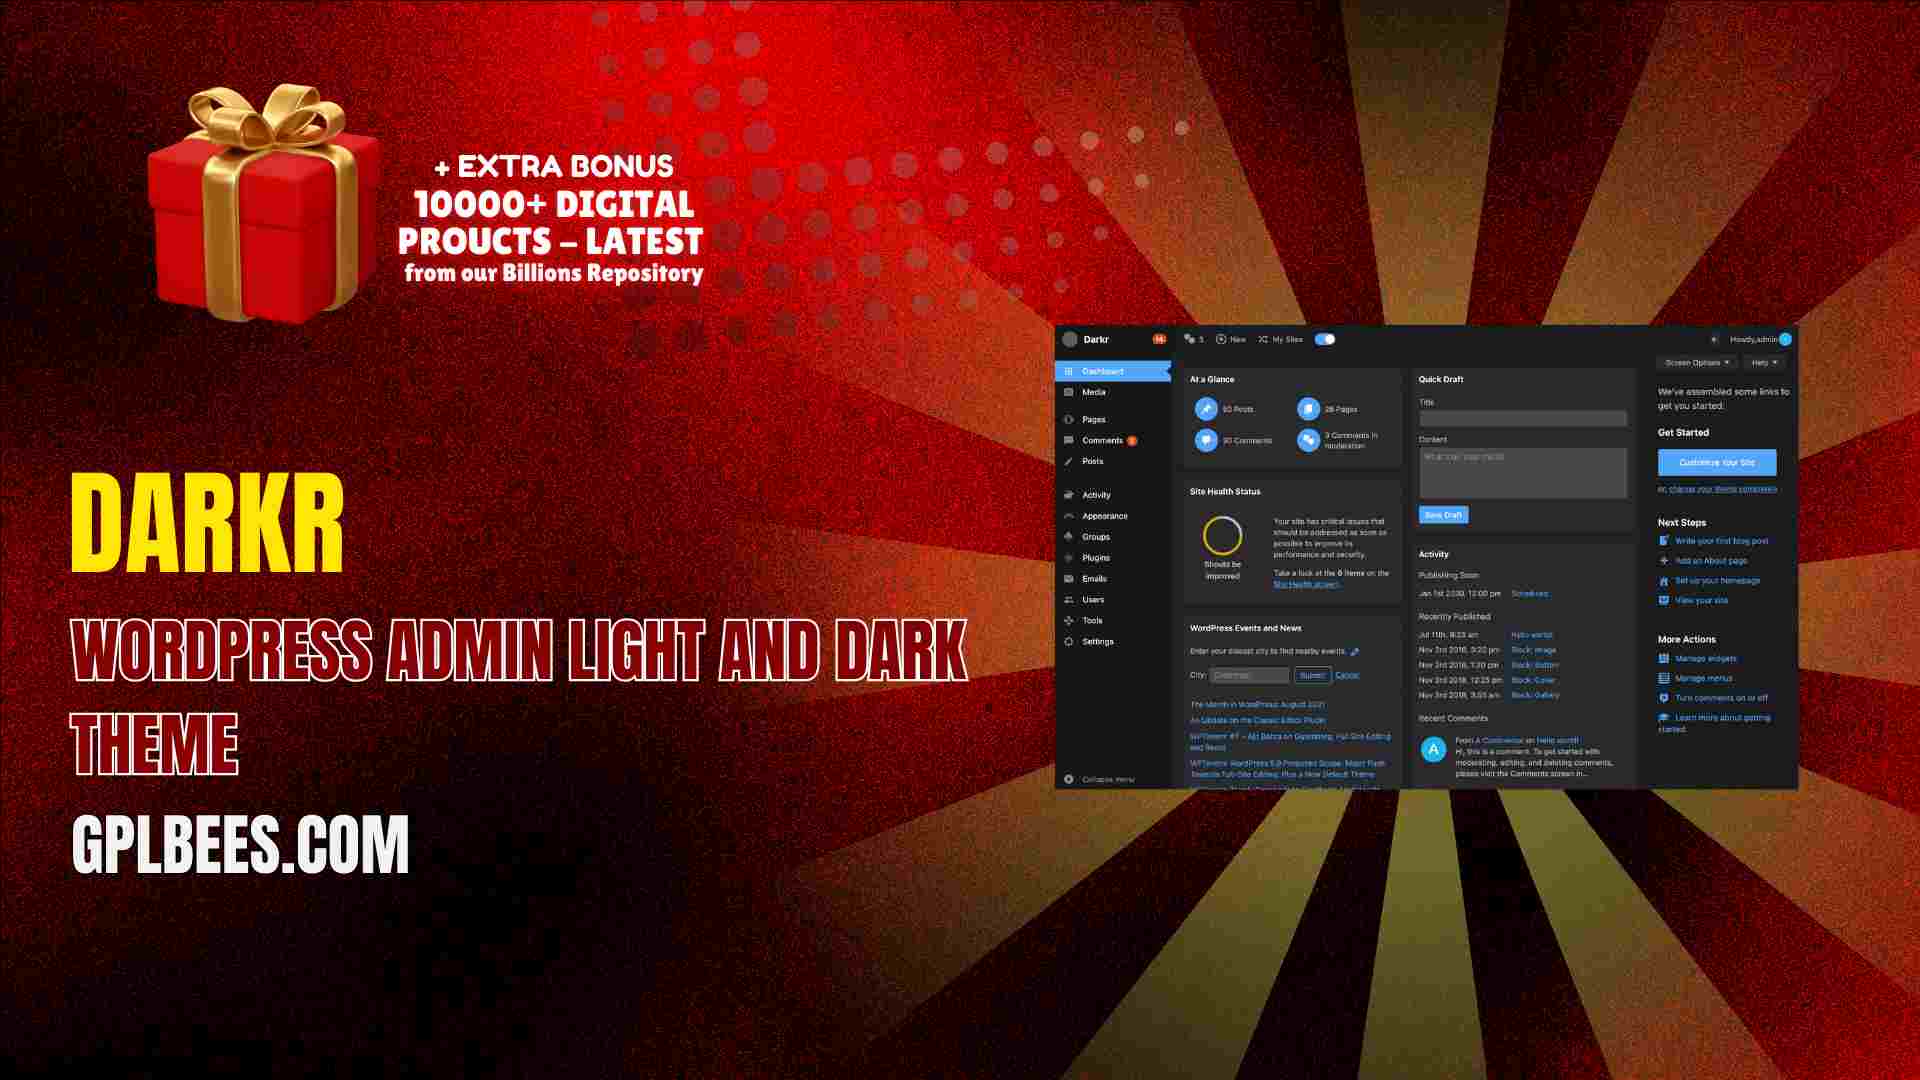The width and height of the screenshot is (1920, 1080).
Task: Click the Manage widgets icon
Action: point(1664,659)
